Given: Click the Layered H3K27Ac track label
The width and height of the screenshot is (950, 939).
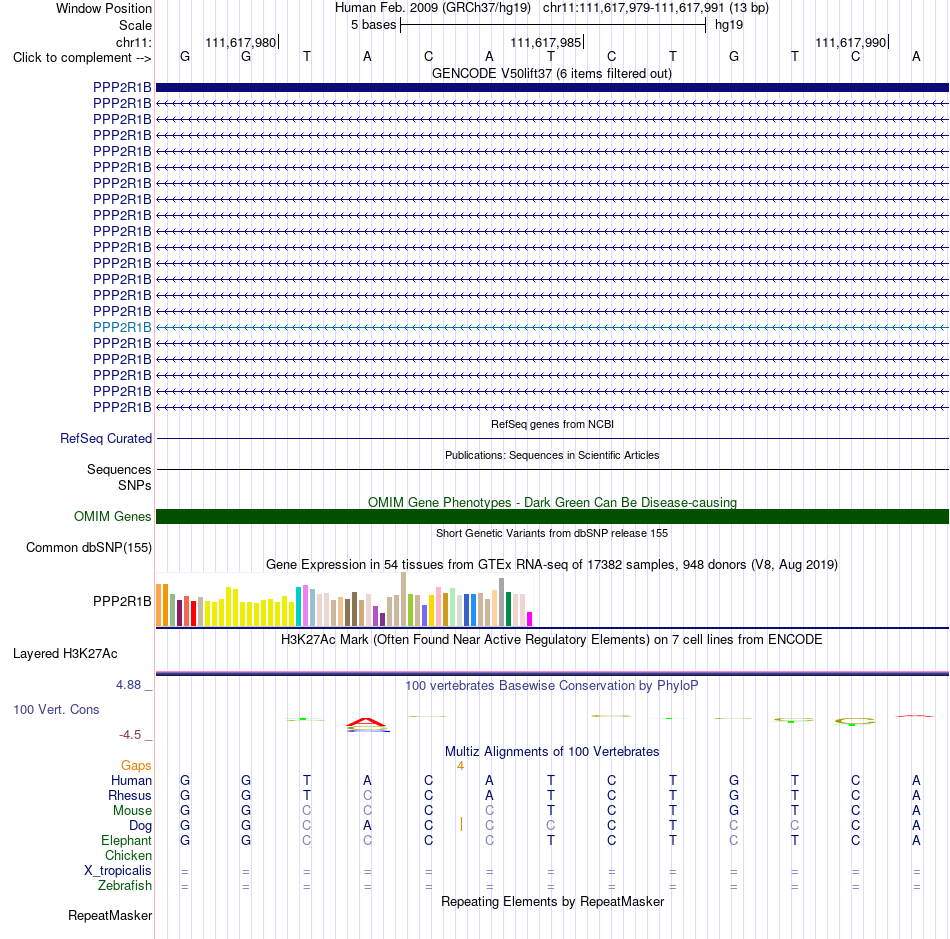Looking at the screenshot, I should [65, 654].
